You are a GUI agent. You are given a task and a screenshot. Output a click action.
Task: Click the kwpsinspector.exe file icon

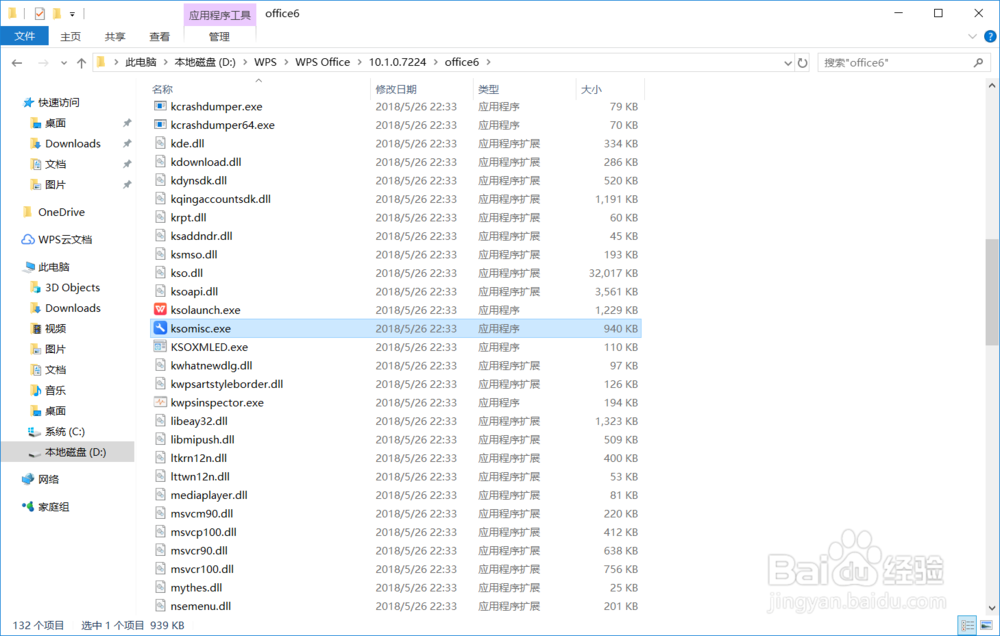click(160, 403)
